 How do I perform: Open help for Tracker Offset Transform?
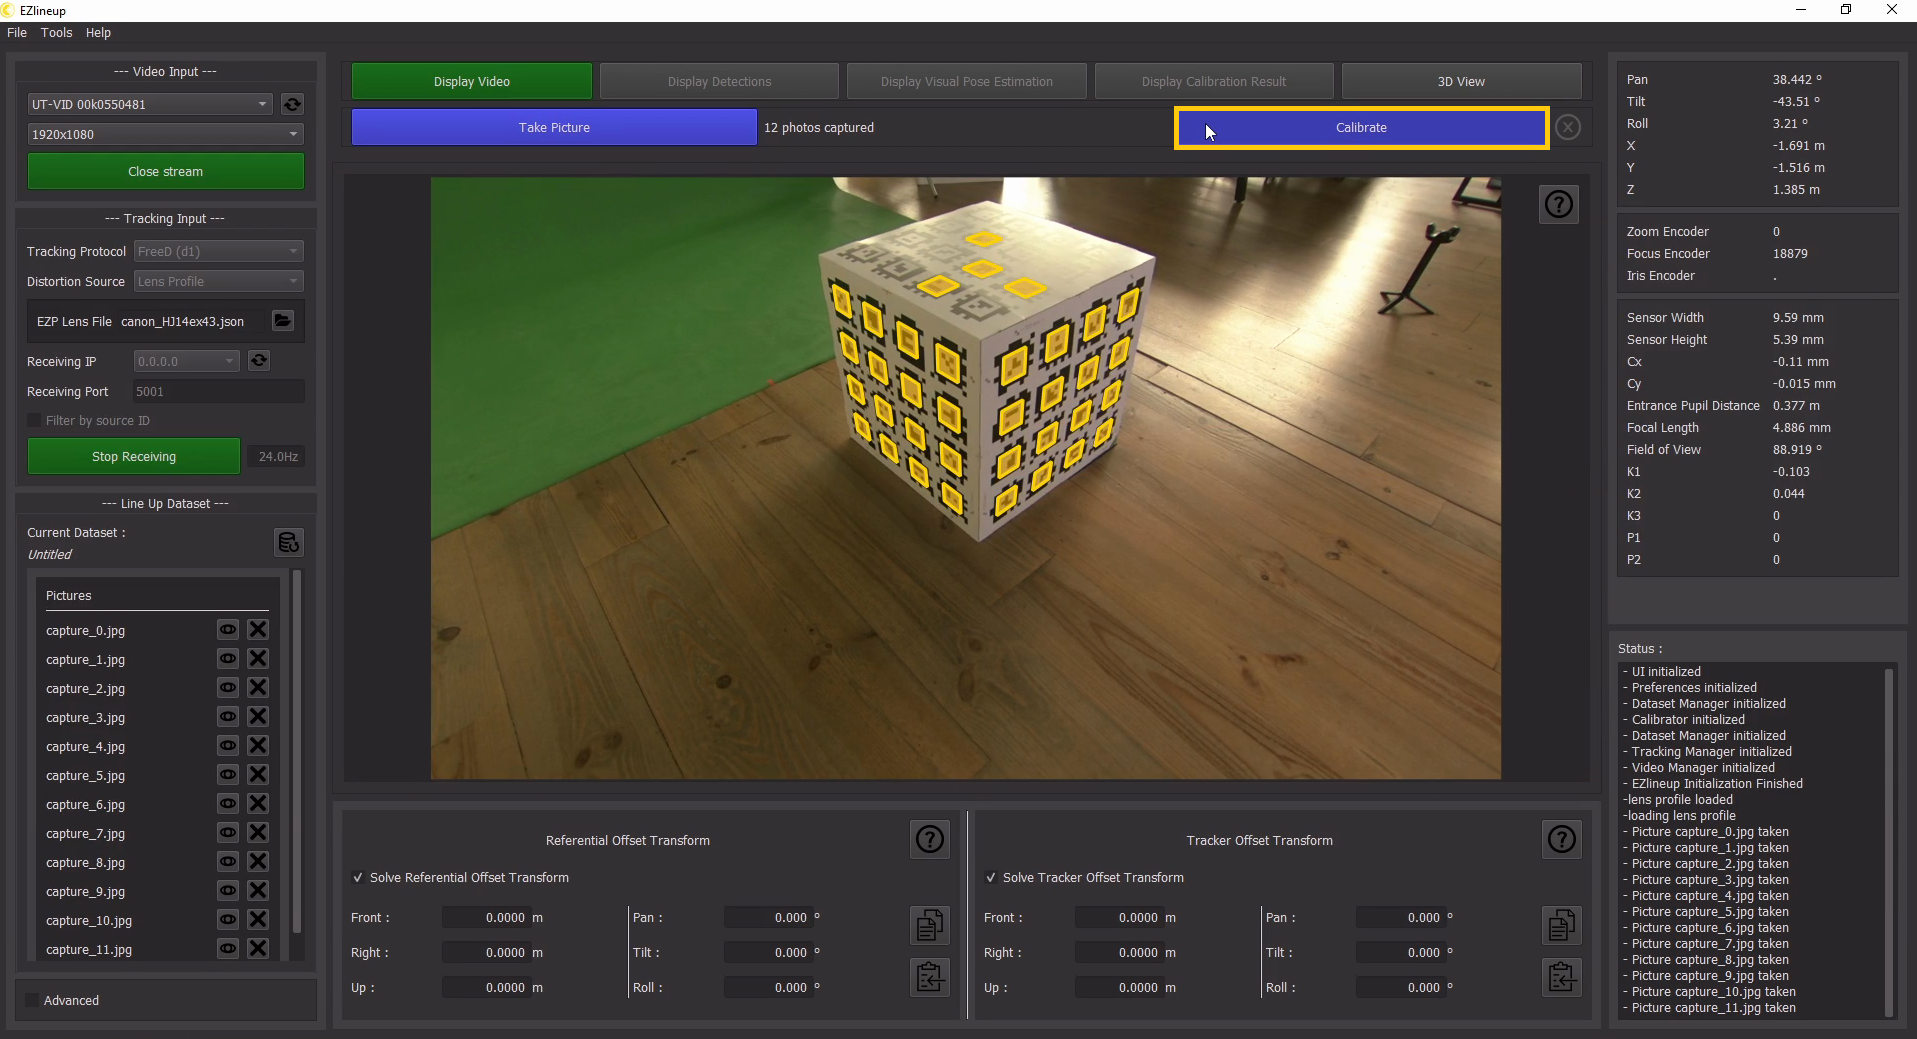click(1561, 840)
